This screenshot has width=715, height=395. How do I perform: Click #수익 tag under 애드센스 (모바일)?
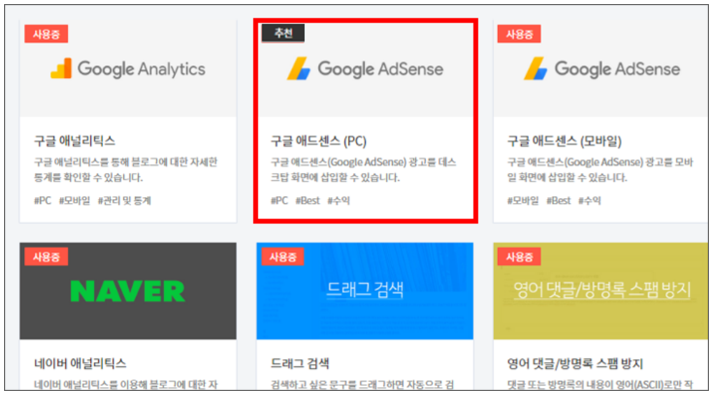tap(590, 201)
